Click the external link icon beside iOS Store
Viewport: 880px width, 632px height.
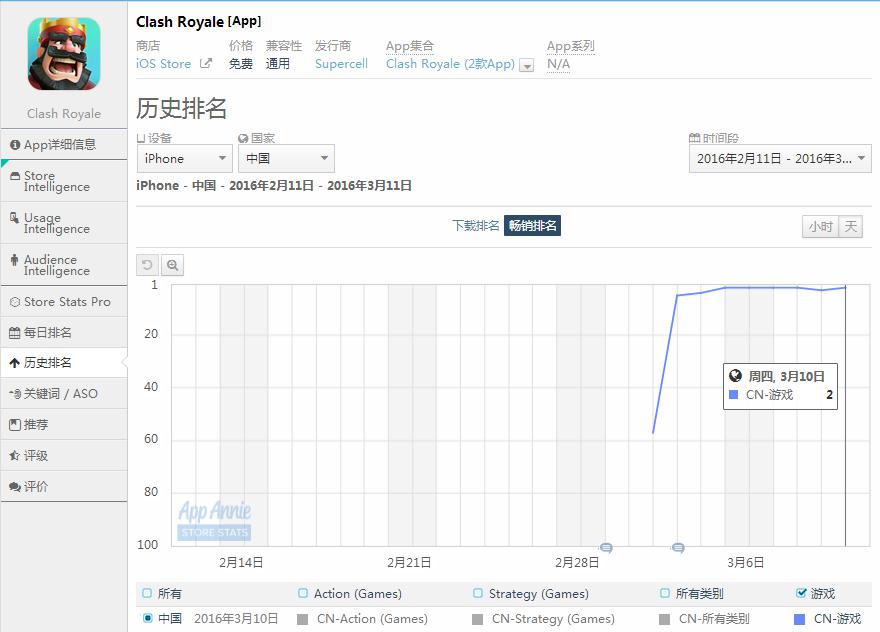click(206, 64)
